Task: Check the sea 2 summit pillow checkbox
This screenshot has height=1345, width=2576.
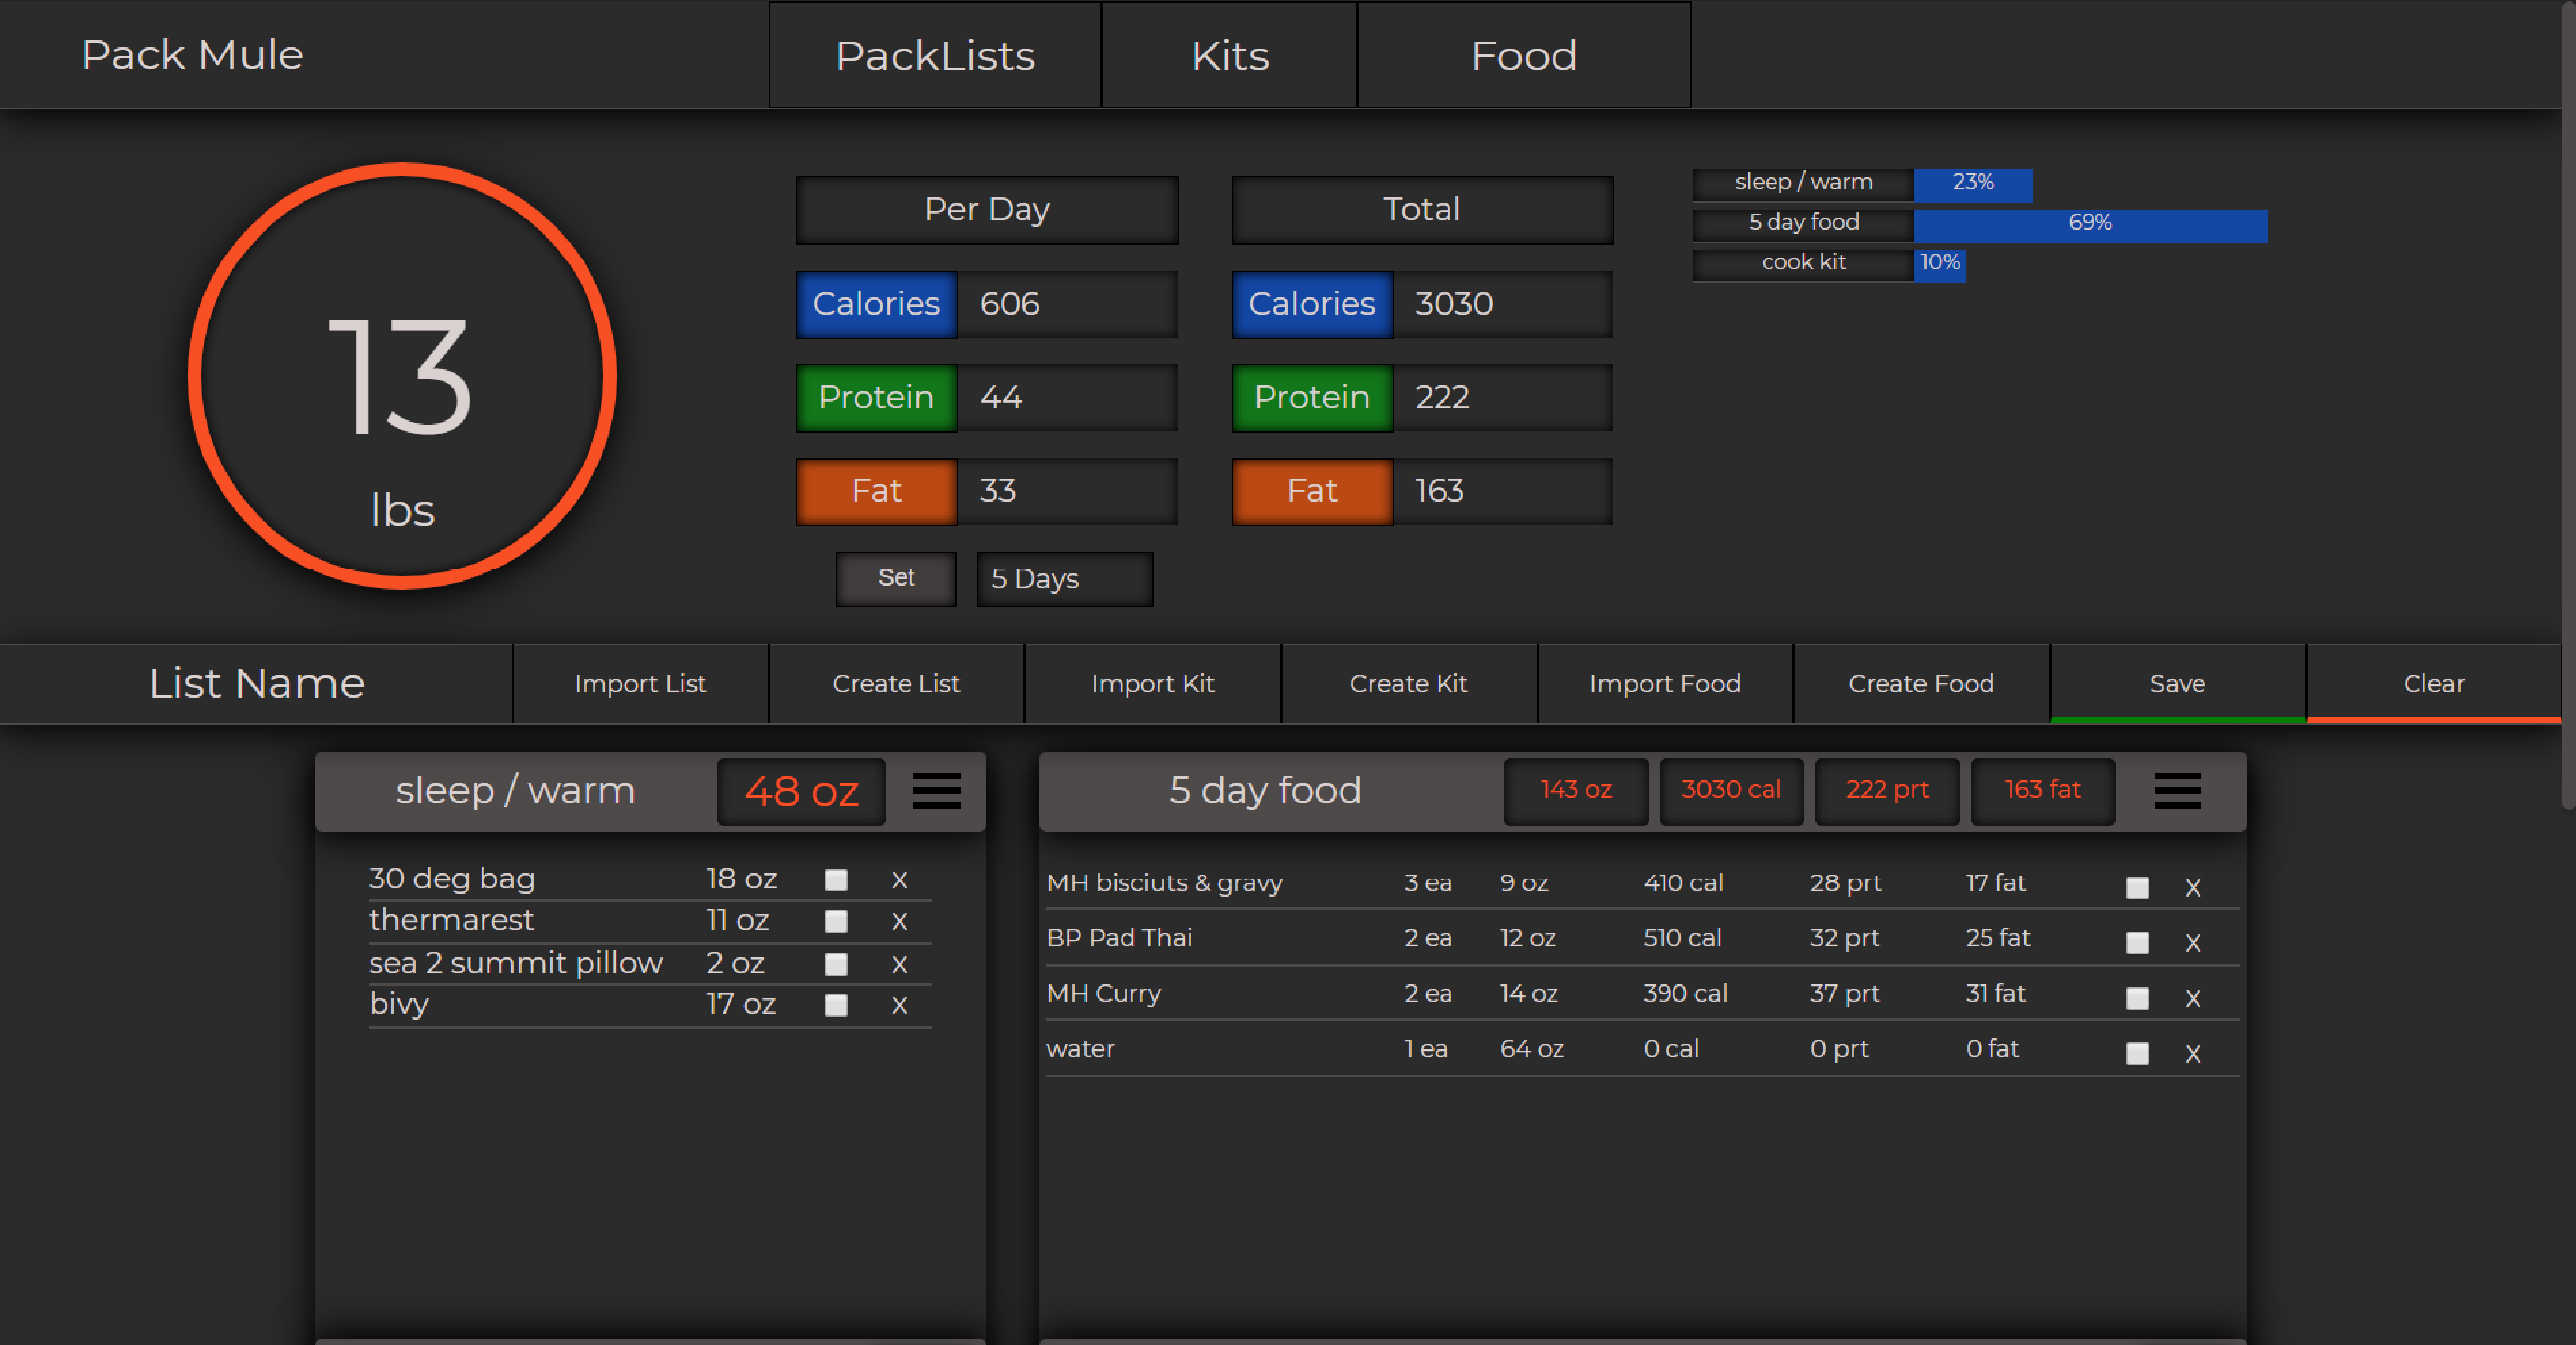Action: (x=836, y=963)
